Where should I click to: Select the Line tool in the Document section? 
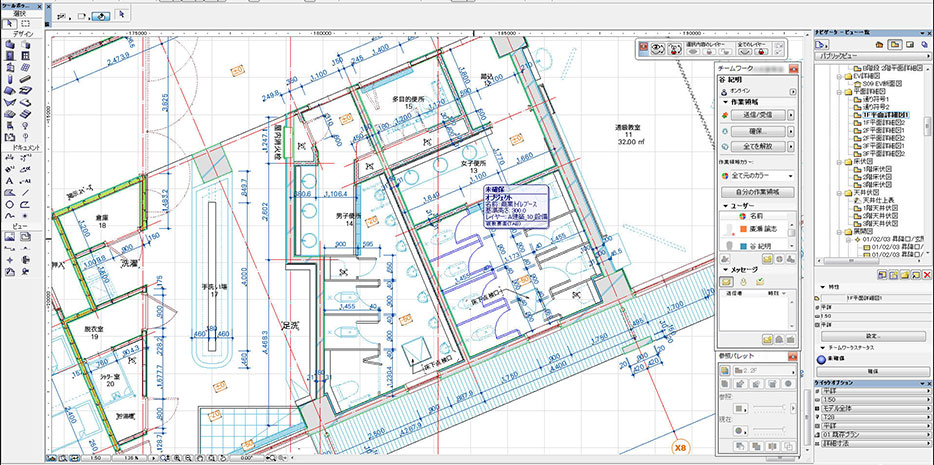(26, 192)
